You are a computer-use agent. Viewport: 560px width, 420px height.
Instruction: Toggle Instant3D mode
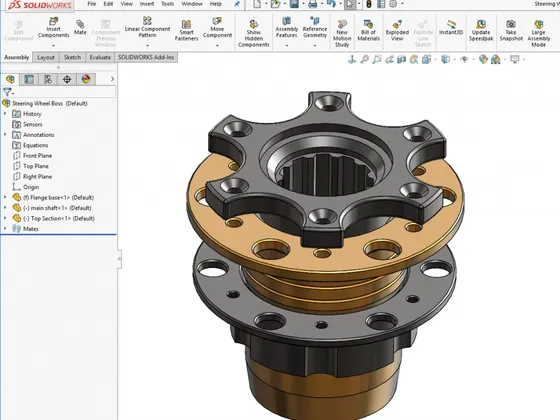click(x=451, y=27)
